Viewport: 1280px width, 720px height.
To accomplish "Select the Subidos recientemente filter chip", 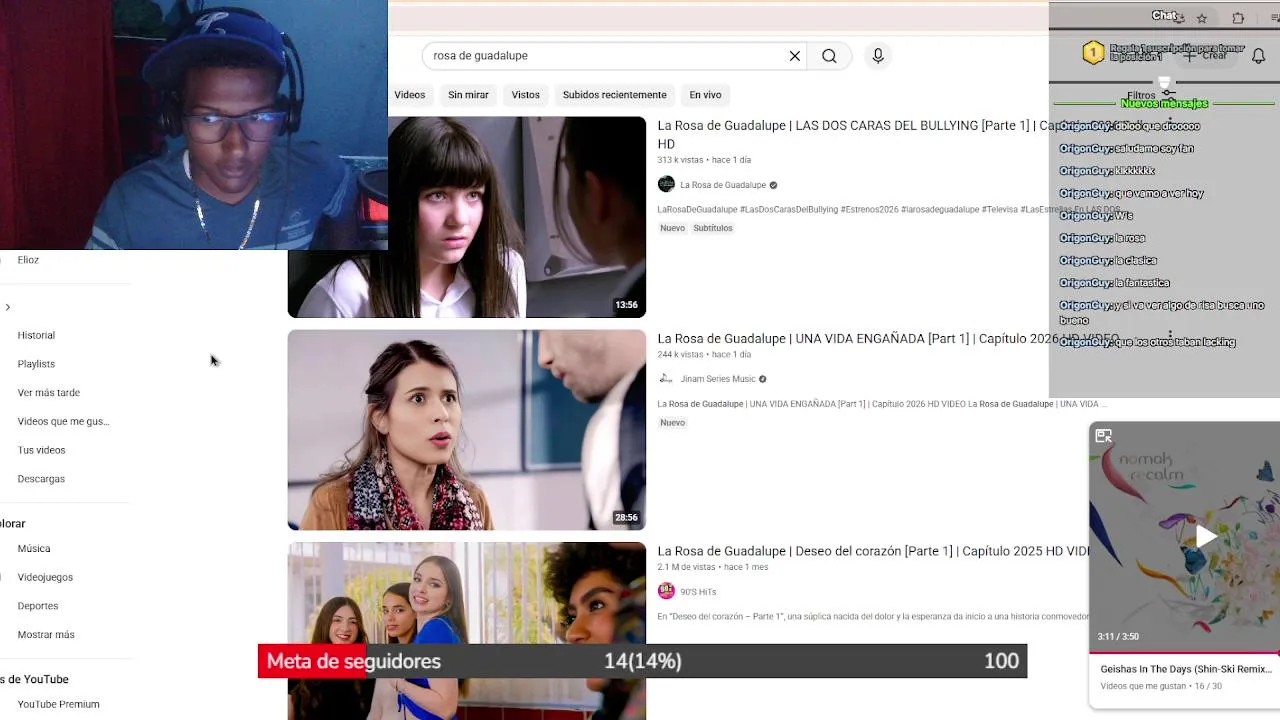I will click(x=614, y=95).
